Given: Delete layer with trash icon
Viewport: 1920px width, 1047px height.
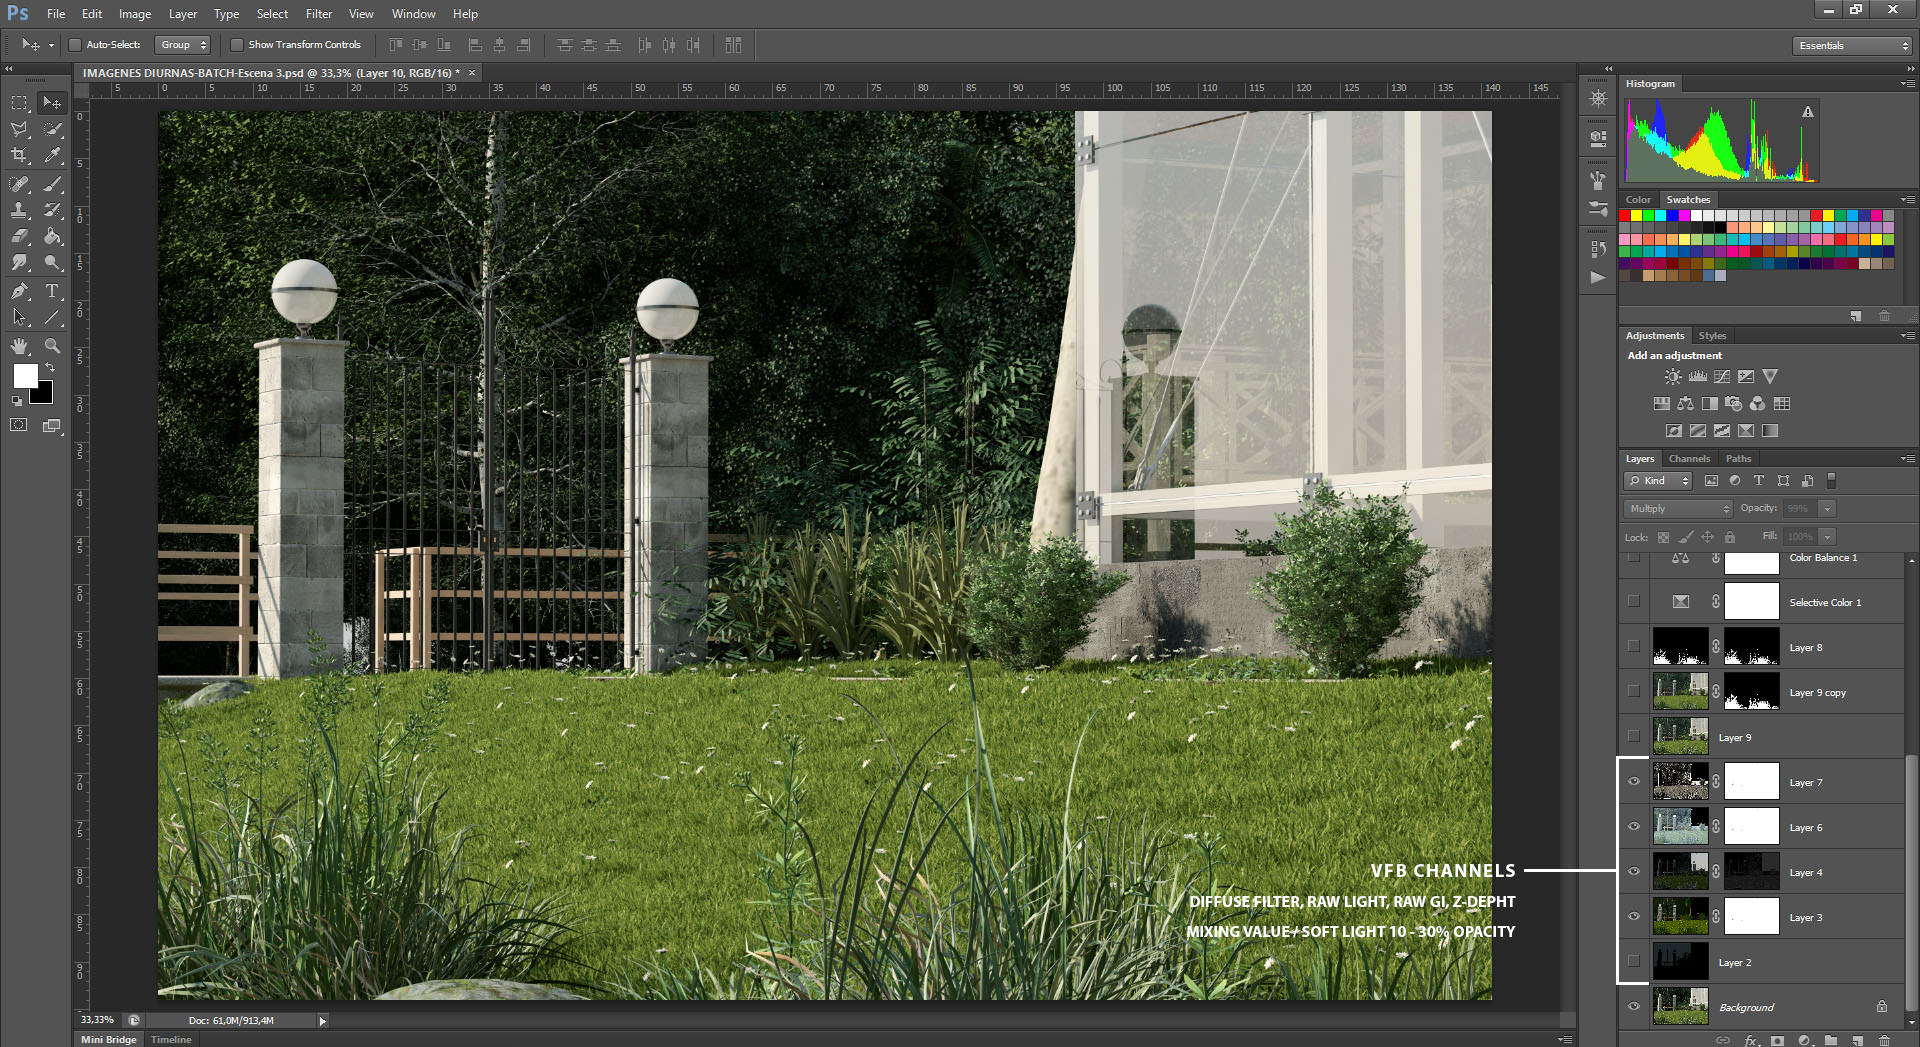Looking at the screenshot, I should (x=1884, y=1041).
